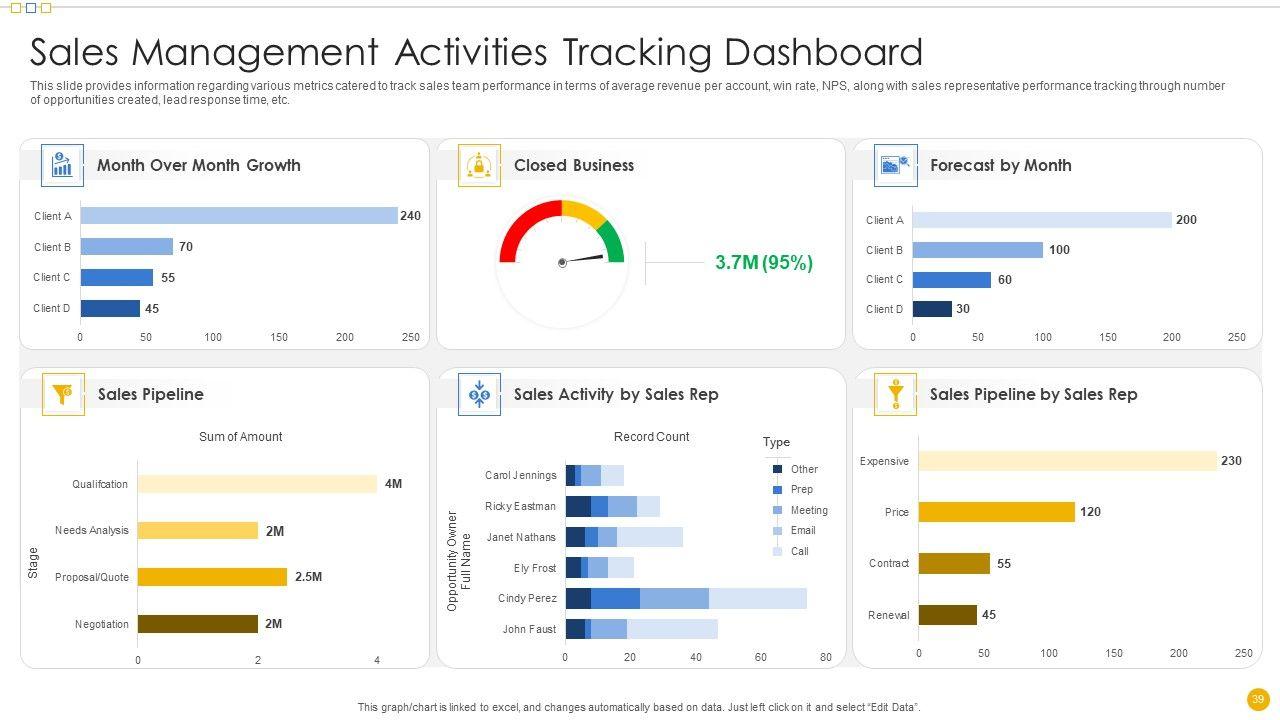This screenshot has height=720, width=1280.
Task: Click the gauge needle in Closed Business
Action: tap(582, 260)
